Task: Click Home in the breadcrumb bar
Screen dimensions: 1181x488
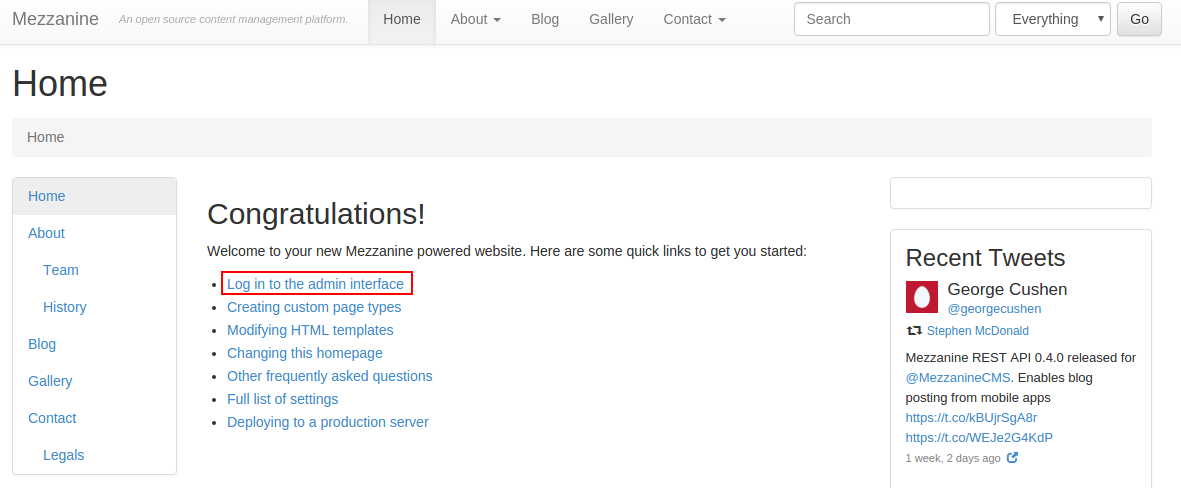Action: click(45, 137)
